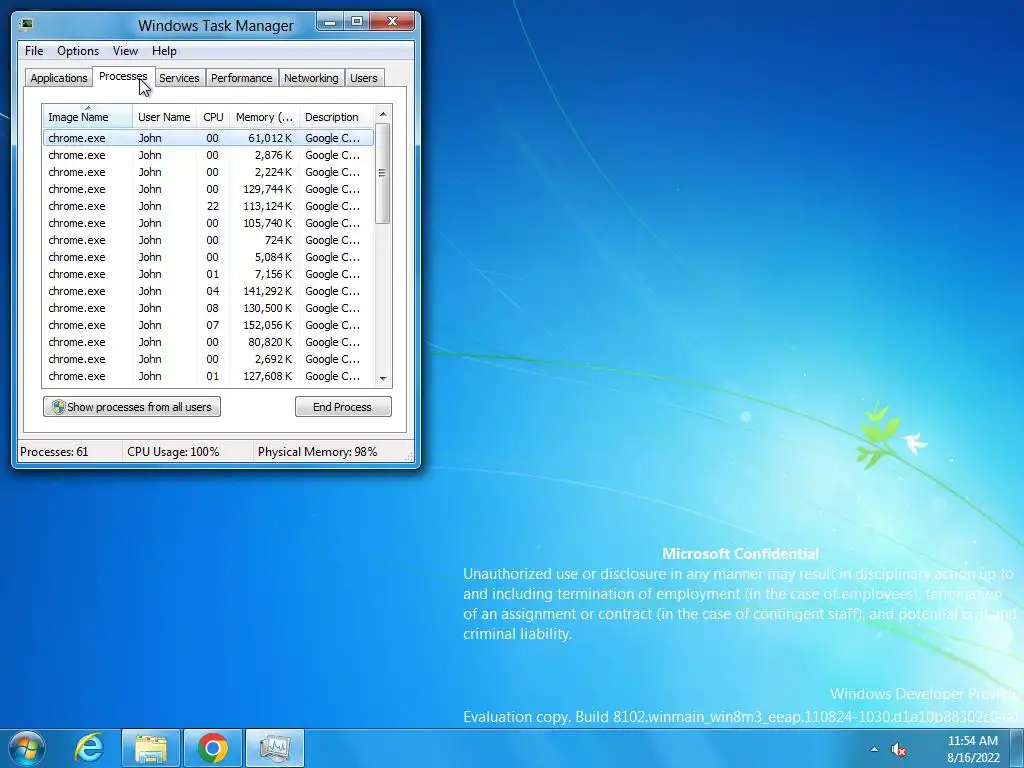Switch to the Performance tab
This screenshot has width=1024, height=768.
pyautogui.click(x=242, y=78)
